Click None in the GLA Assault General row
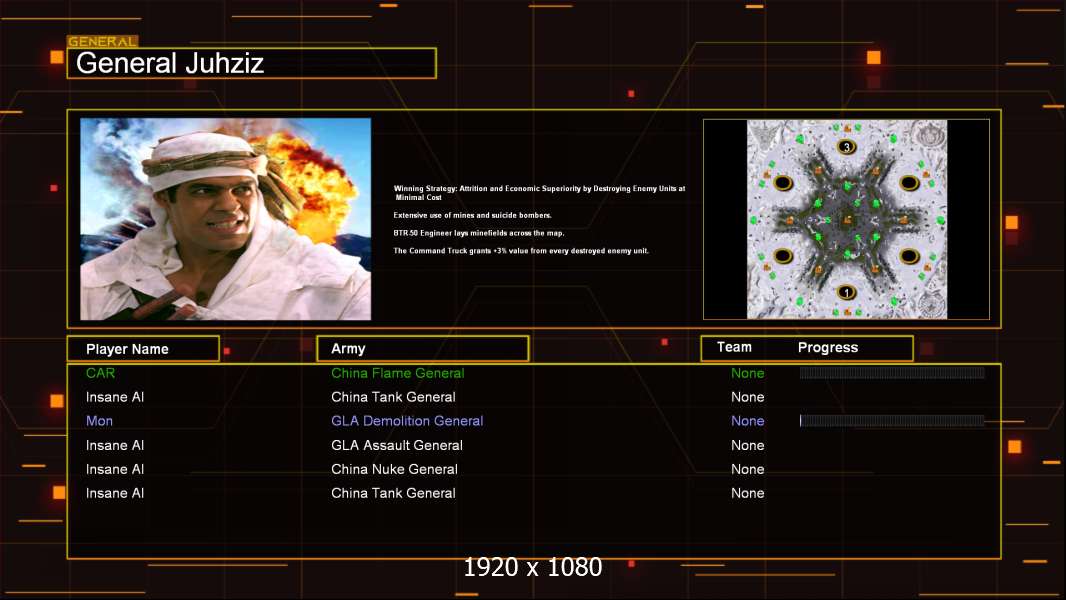The width and height of the screenshot is (1066, 600). coord(748,445)
